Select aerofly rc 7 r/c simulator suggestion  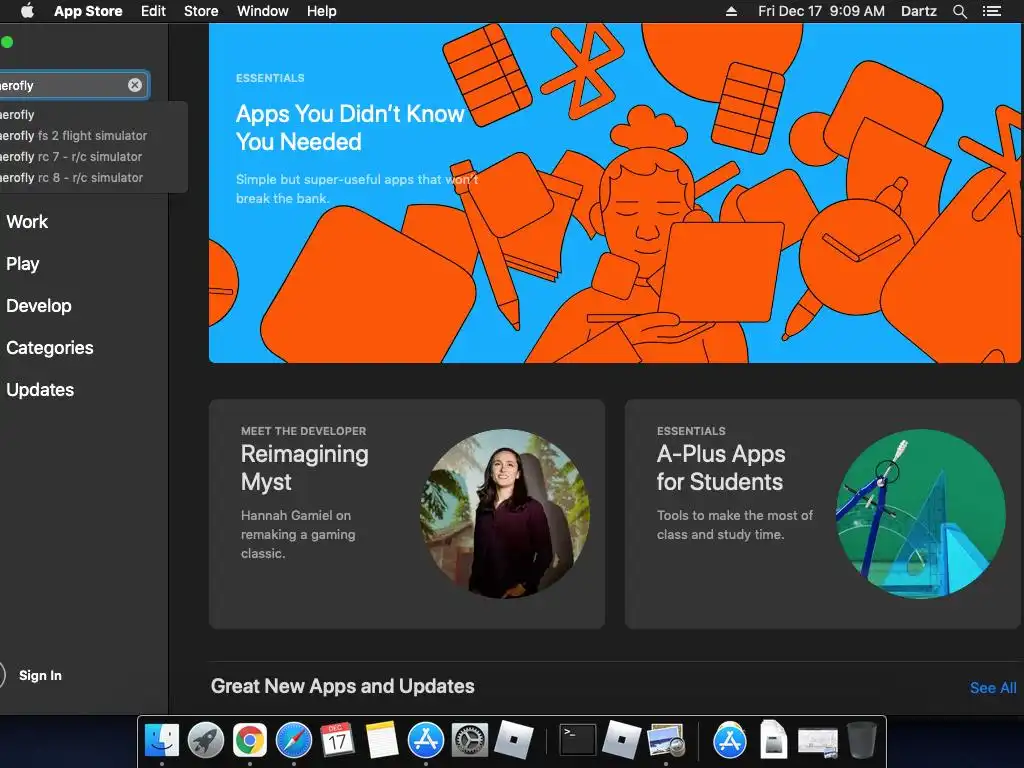[71, 157]
